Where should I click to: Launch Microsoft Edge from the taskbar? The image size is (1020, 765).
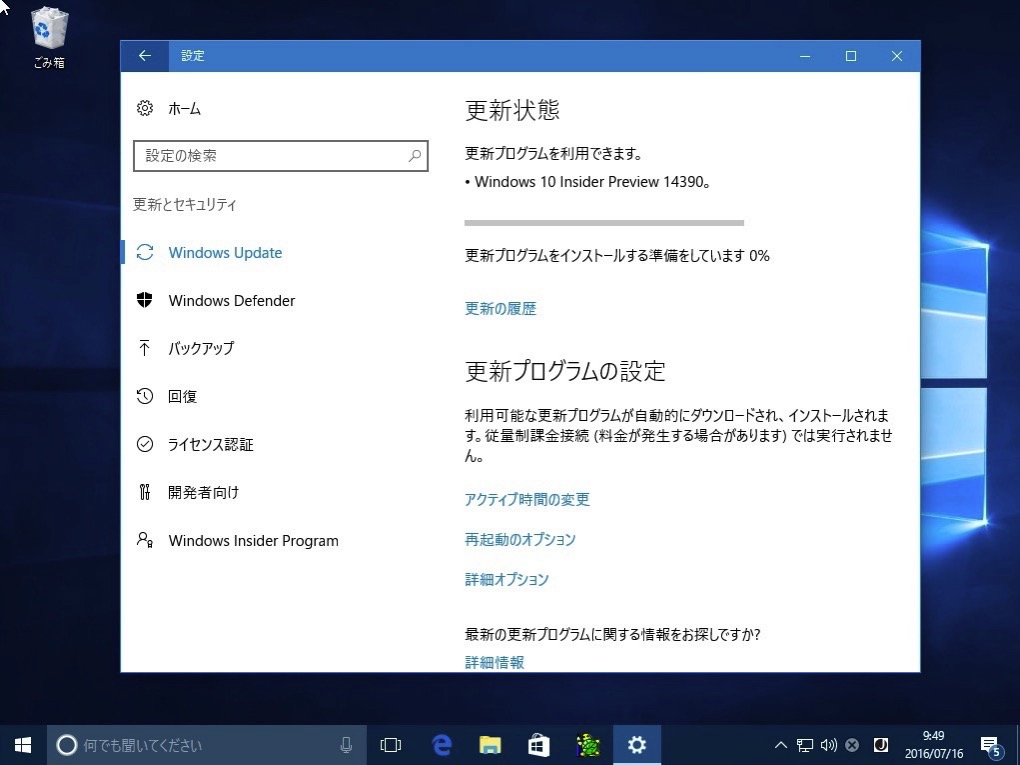[x=441, y=745]
